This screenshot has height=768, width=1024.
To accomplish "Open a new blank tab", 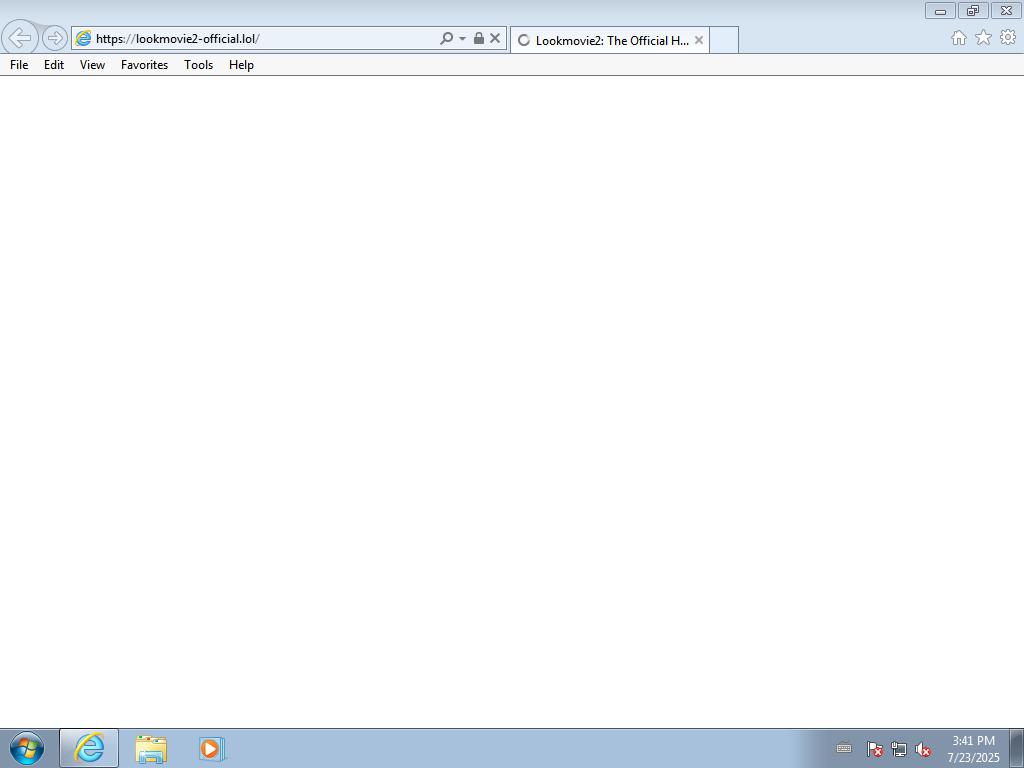I will tap(724, 40).
